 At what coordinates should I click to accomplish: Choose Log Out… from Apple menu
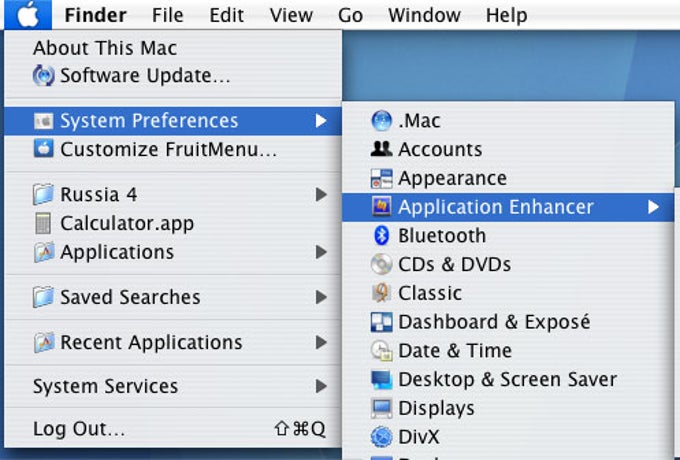point(79,429)
